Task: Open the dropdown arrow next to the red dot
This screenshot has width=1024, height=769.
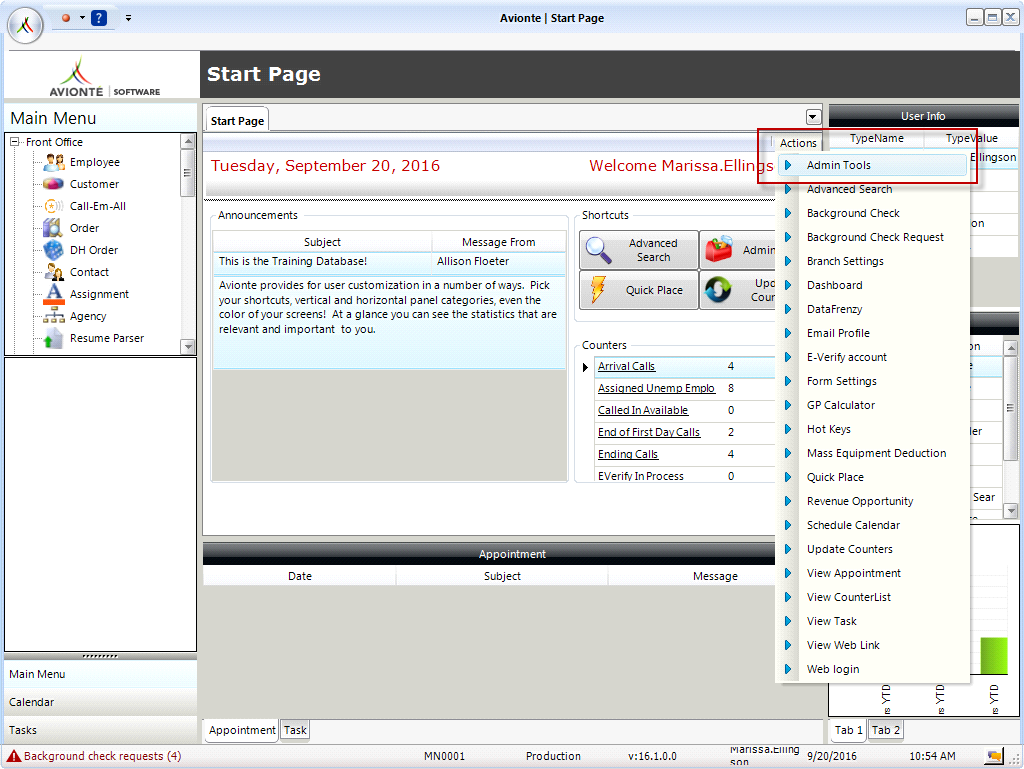Action: (x=82, y=18)
